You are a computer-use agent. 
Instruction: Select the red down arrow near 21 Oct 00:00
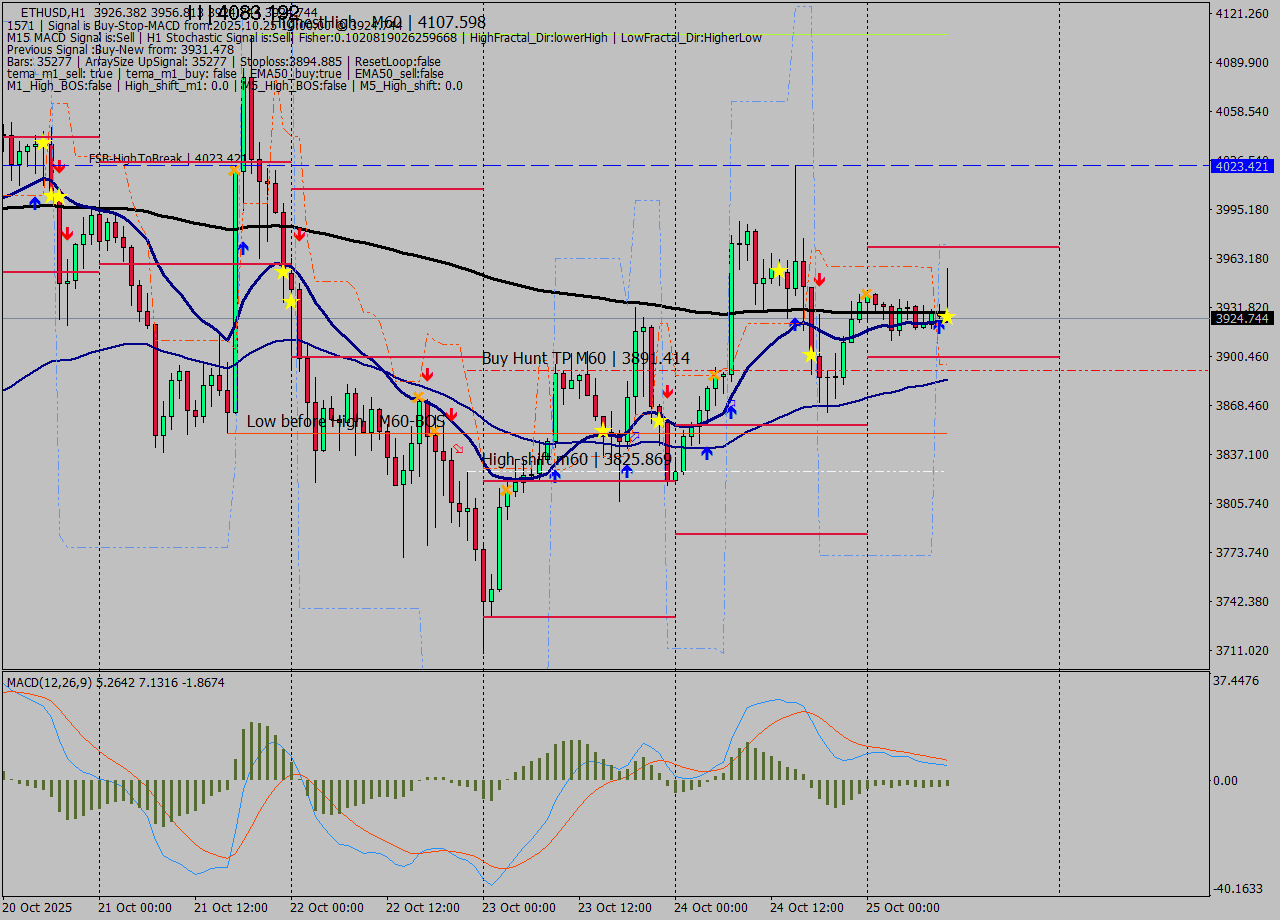[68, 233]
